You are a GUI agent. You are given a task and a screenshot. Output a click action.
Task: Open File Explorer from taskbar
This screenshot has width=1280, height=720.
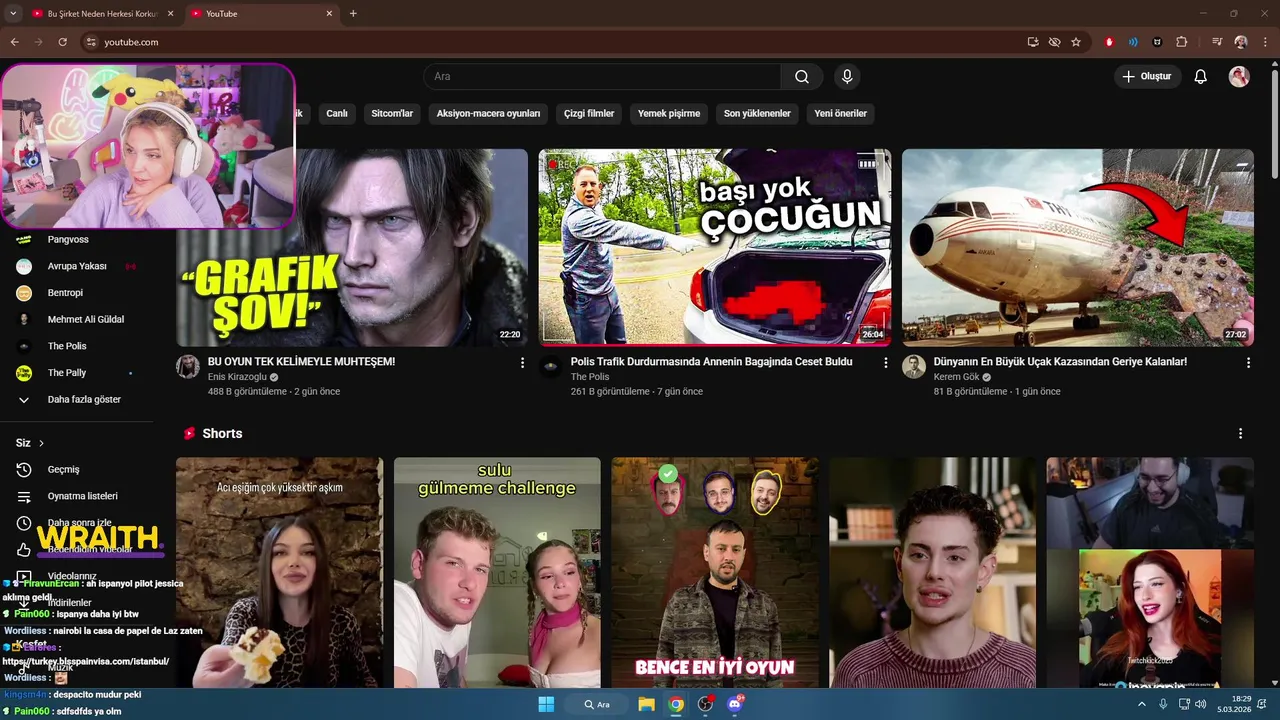(x=646, y=704)
